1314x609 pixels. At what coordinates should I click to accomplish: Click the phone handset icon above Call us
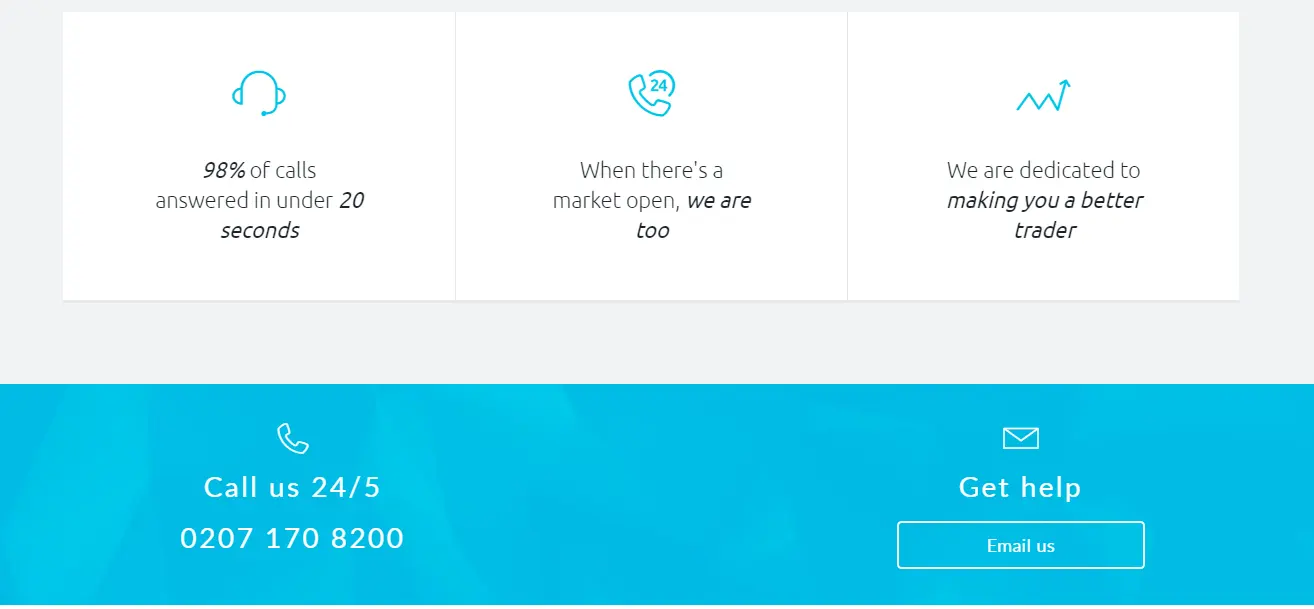pos(293,438)
